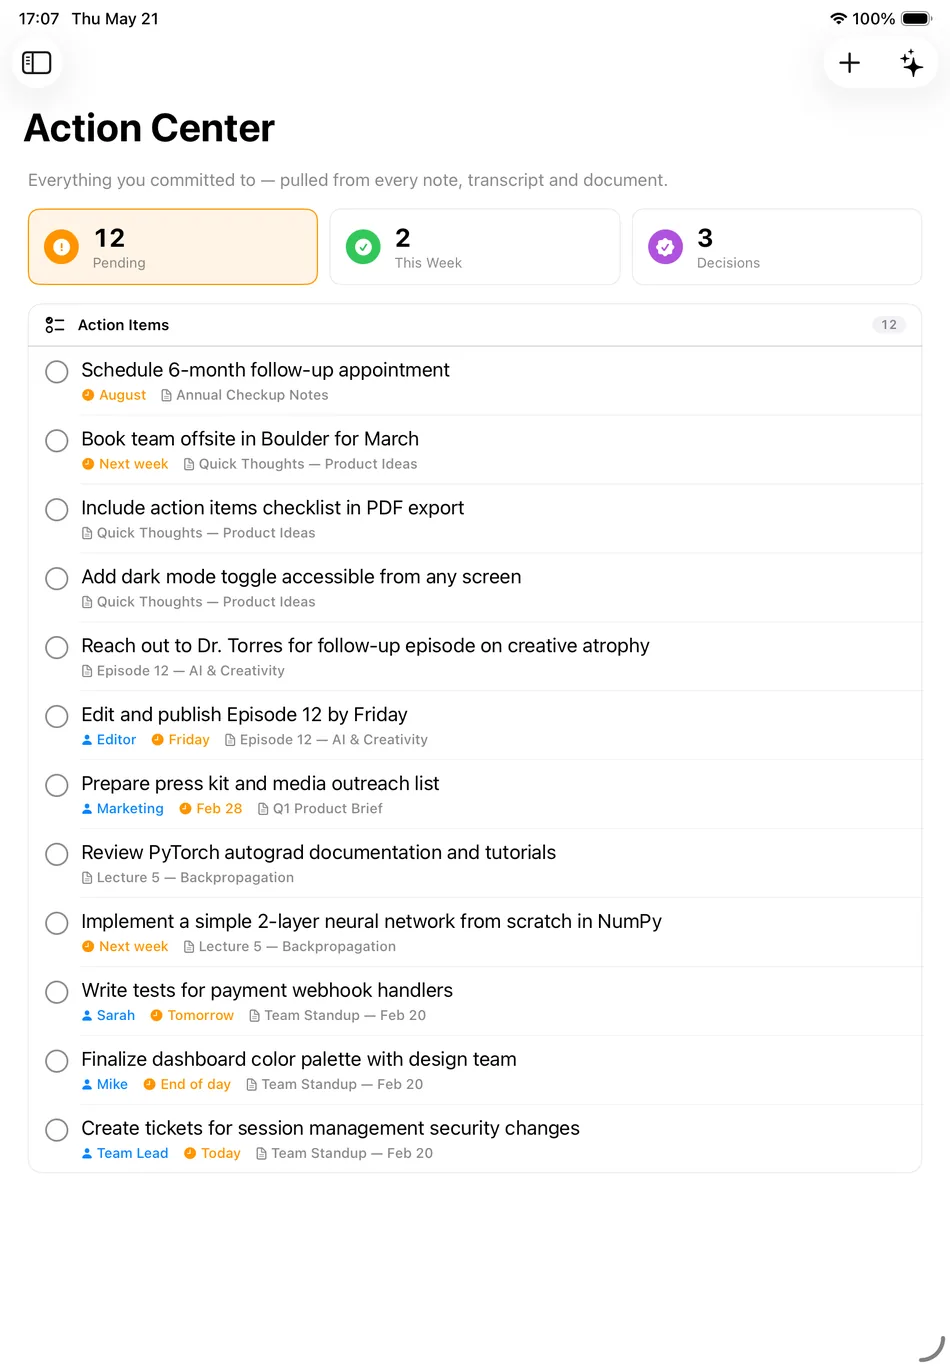
Task: Check off Book team offsite in Boulder
Action: (57, 441)
